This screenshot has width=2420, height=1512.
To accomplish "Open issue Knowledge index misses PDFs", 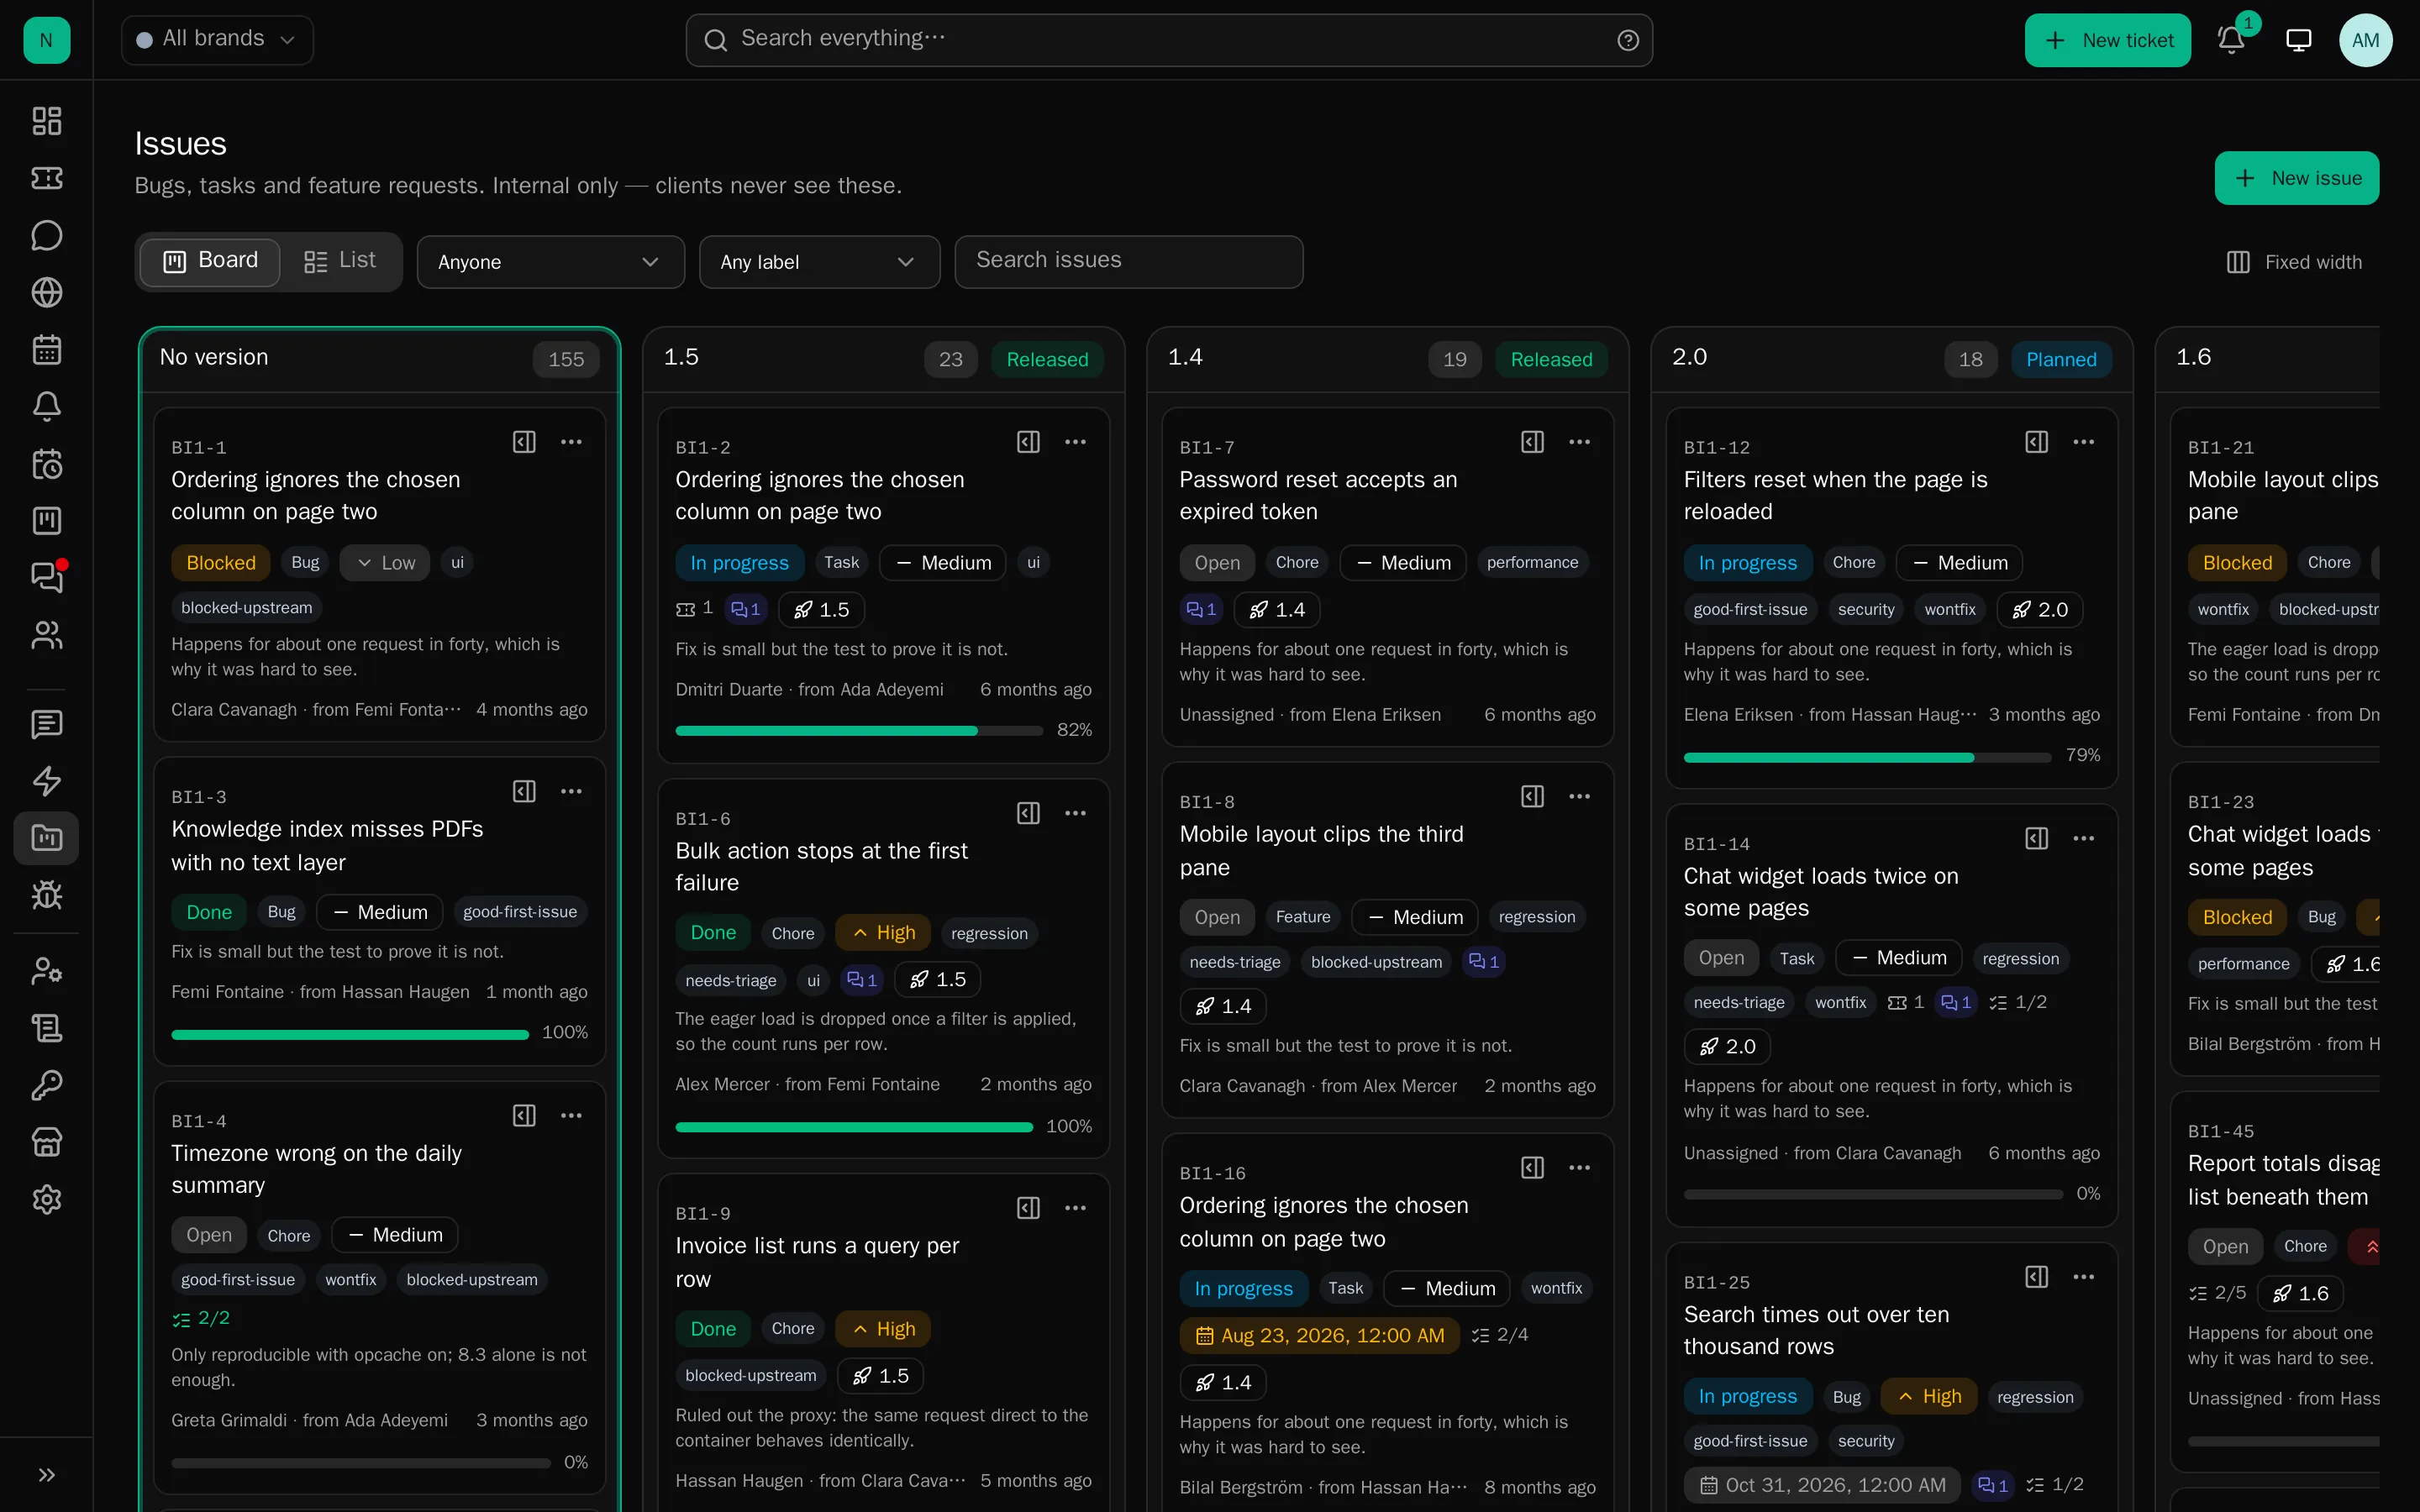I will (327, 846).
